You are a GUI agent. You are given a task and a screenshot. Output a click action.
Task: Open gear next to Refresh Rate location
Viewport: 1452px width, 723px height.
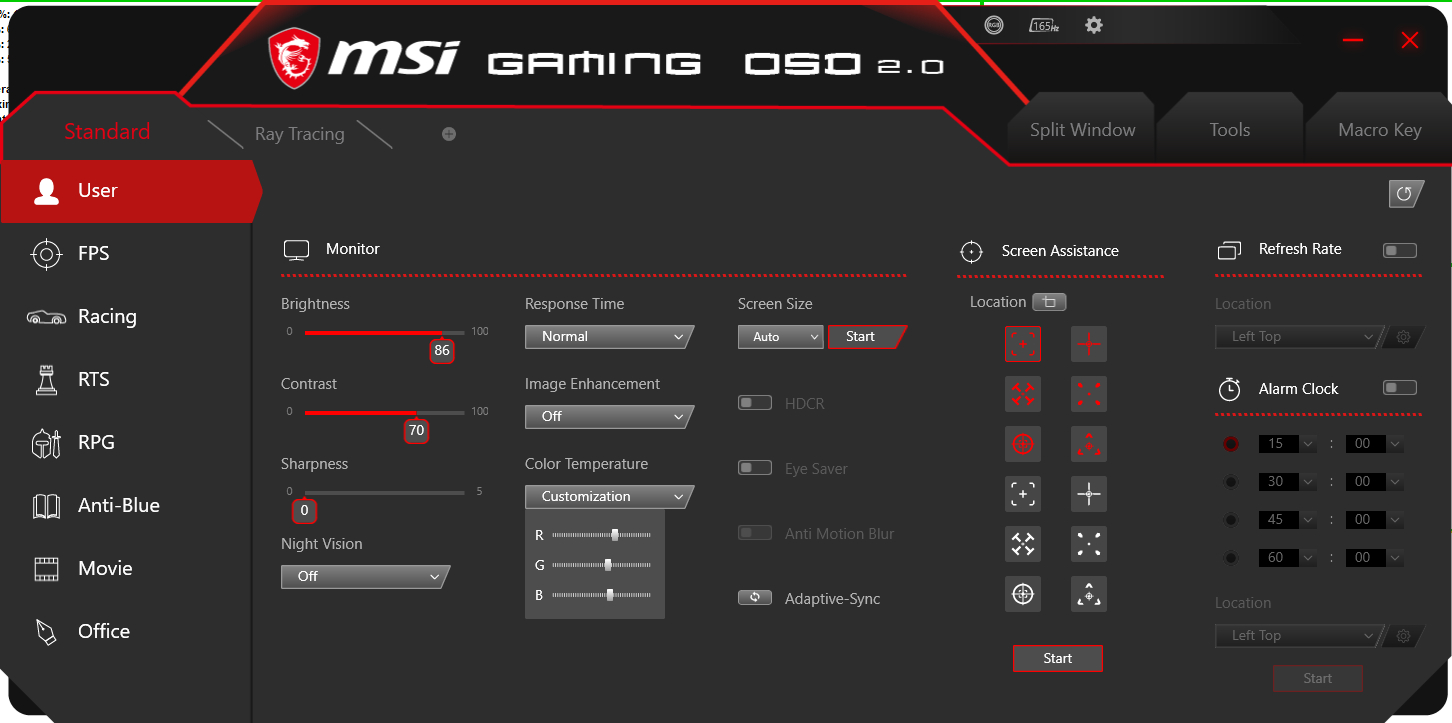pos(1404,337)
